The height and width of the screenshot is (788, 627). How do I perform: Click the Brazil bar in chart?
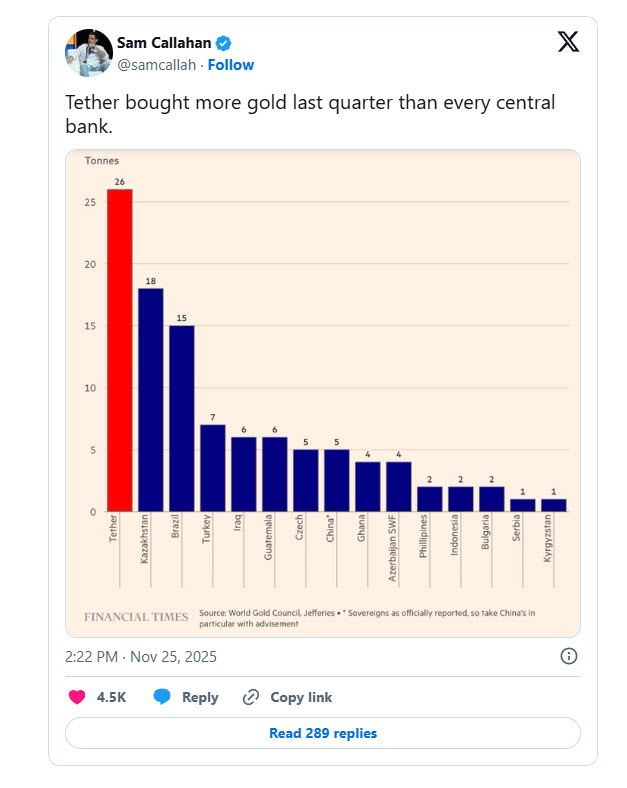(181, 418)
